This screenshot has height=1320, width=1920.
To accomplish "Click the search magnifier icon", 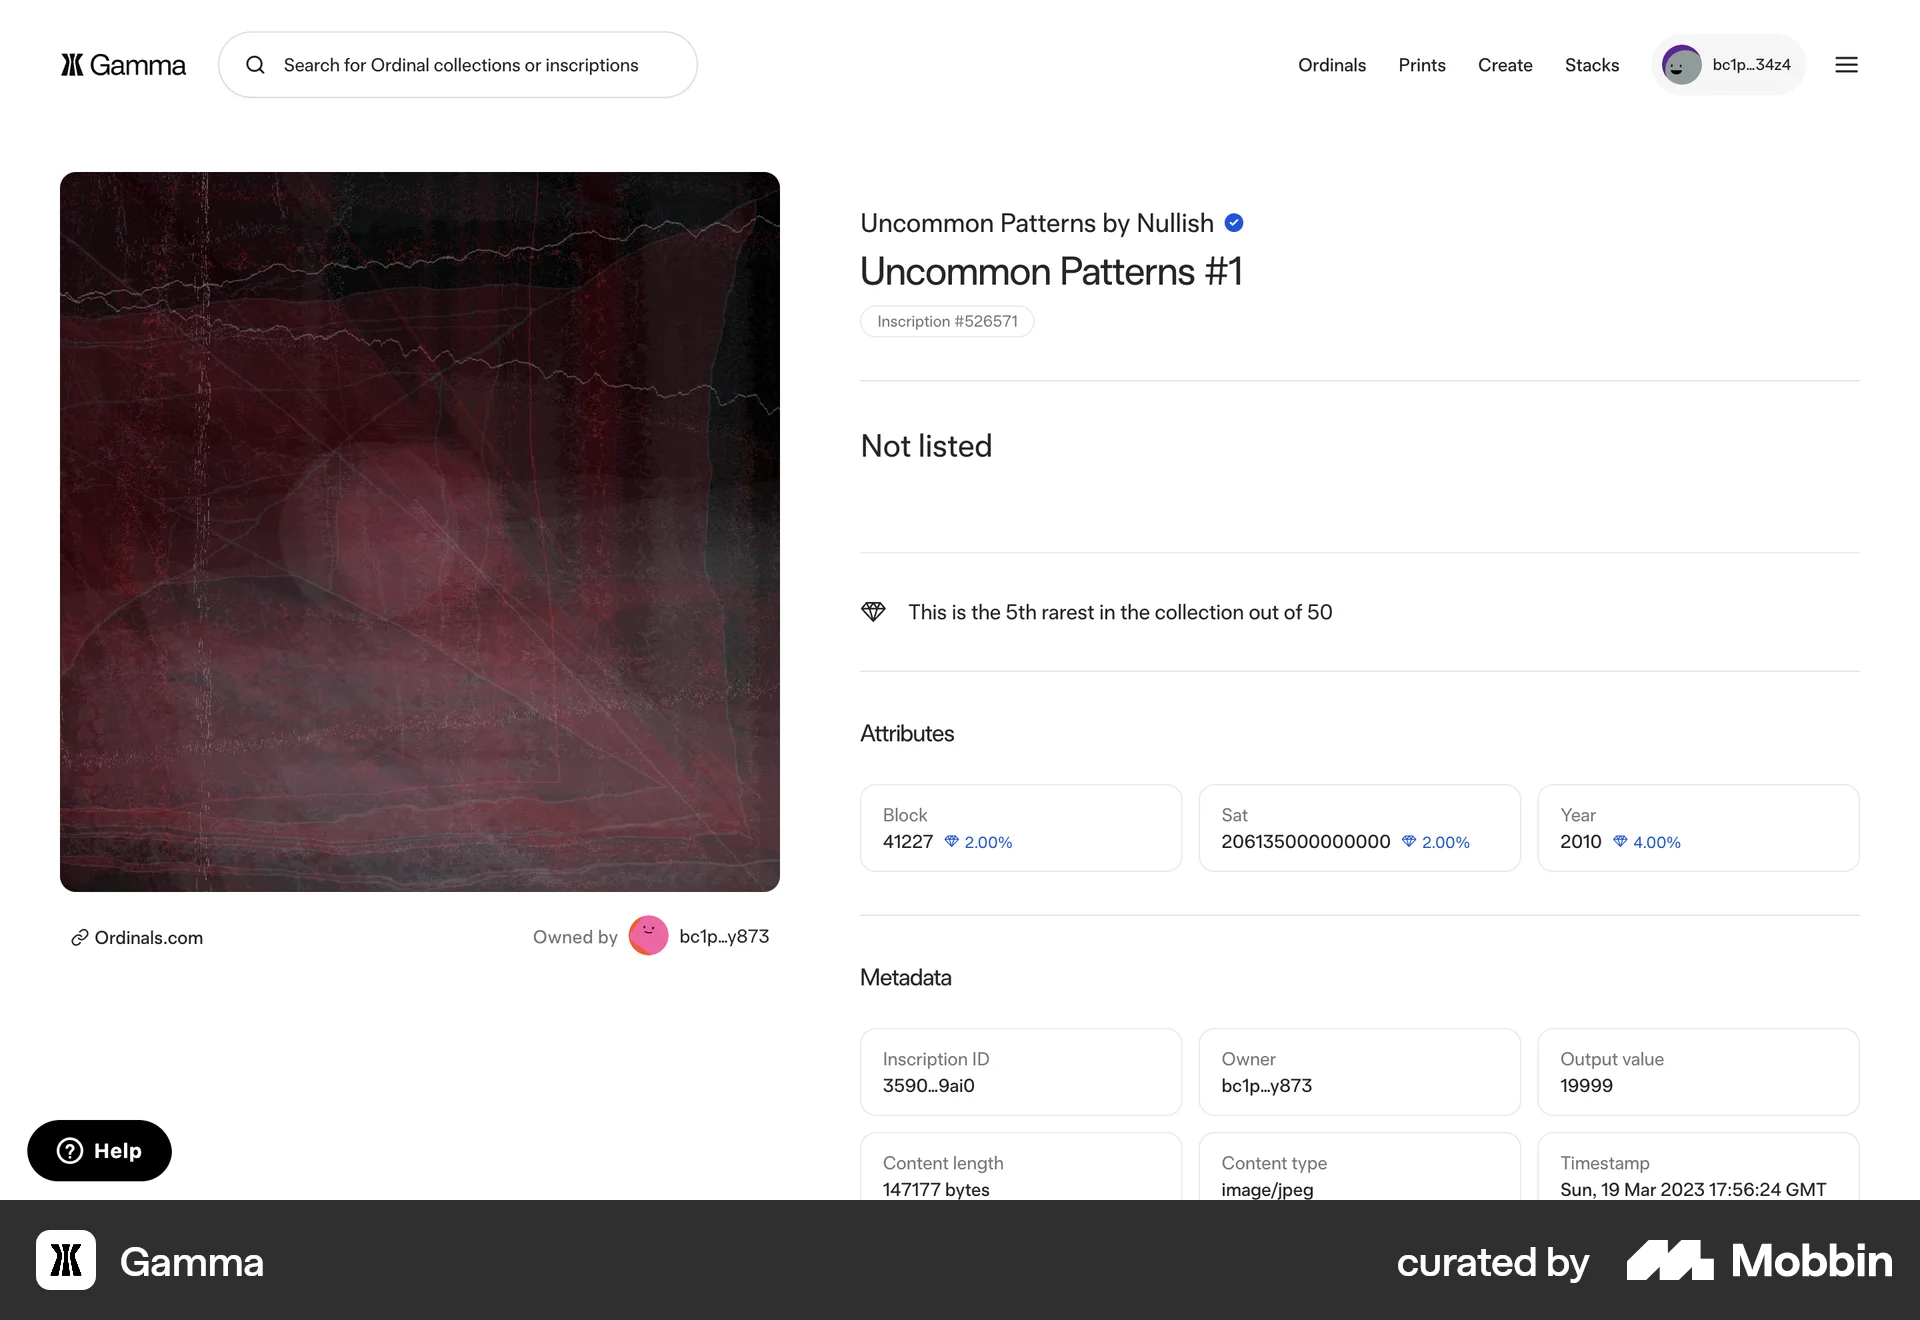I will (x=256, y=64).
